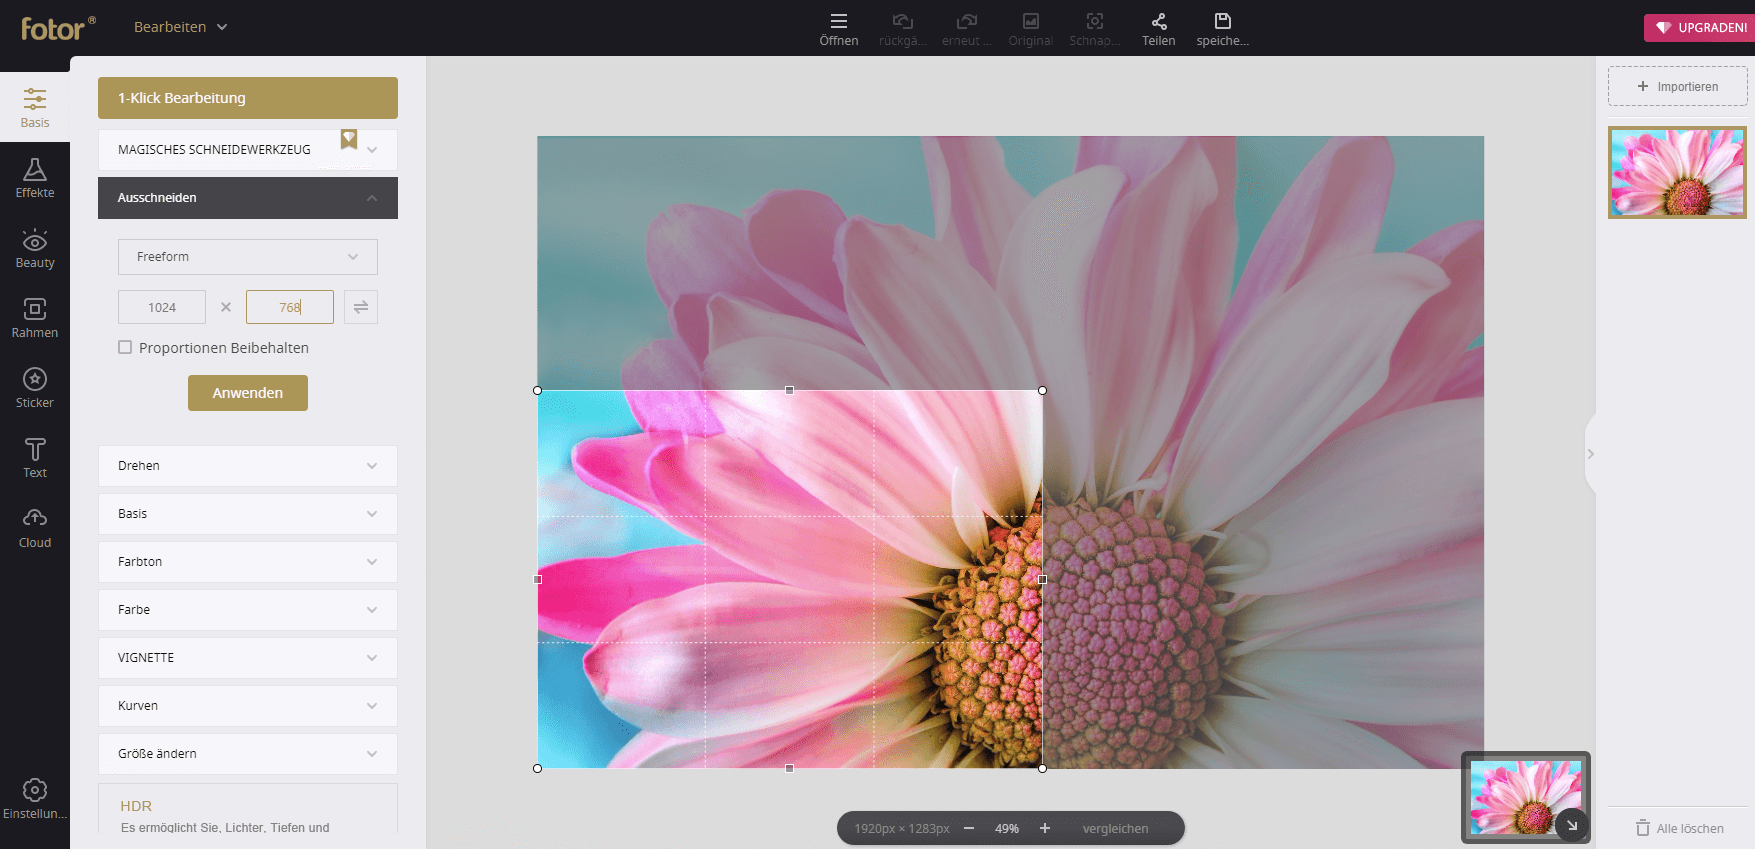Expand the VIGNETTE section
The width and height of the screenshot is (1755, 849).
click(248, 658)
